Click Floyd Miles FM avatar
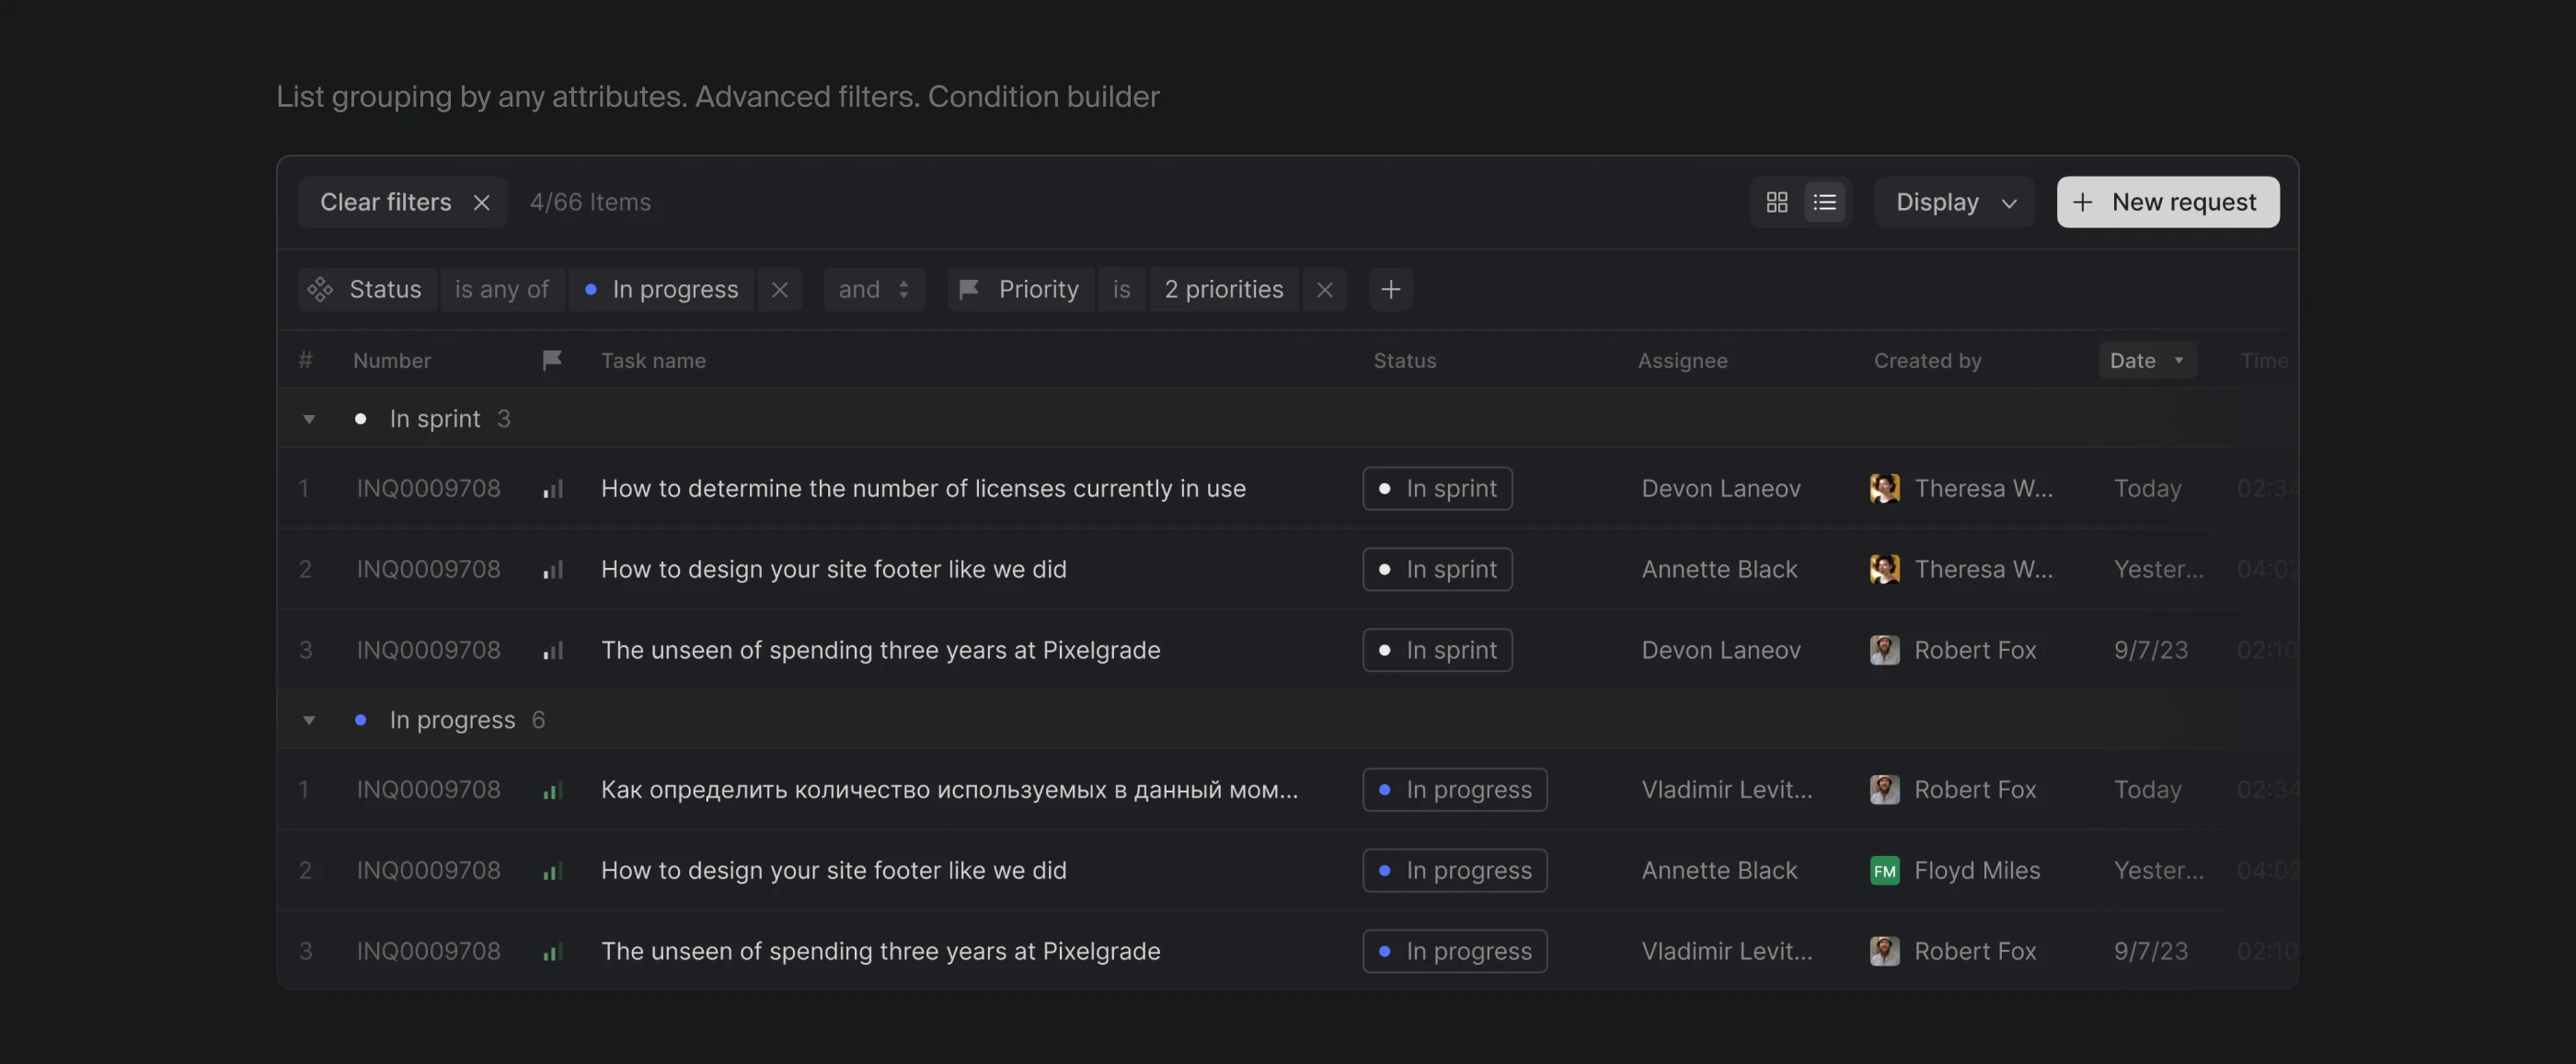The width and height of the screenshot is (2576, 1064). tap(1884, 871)
